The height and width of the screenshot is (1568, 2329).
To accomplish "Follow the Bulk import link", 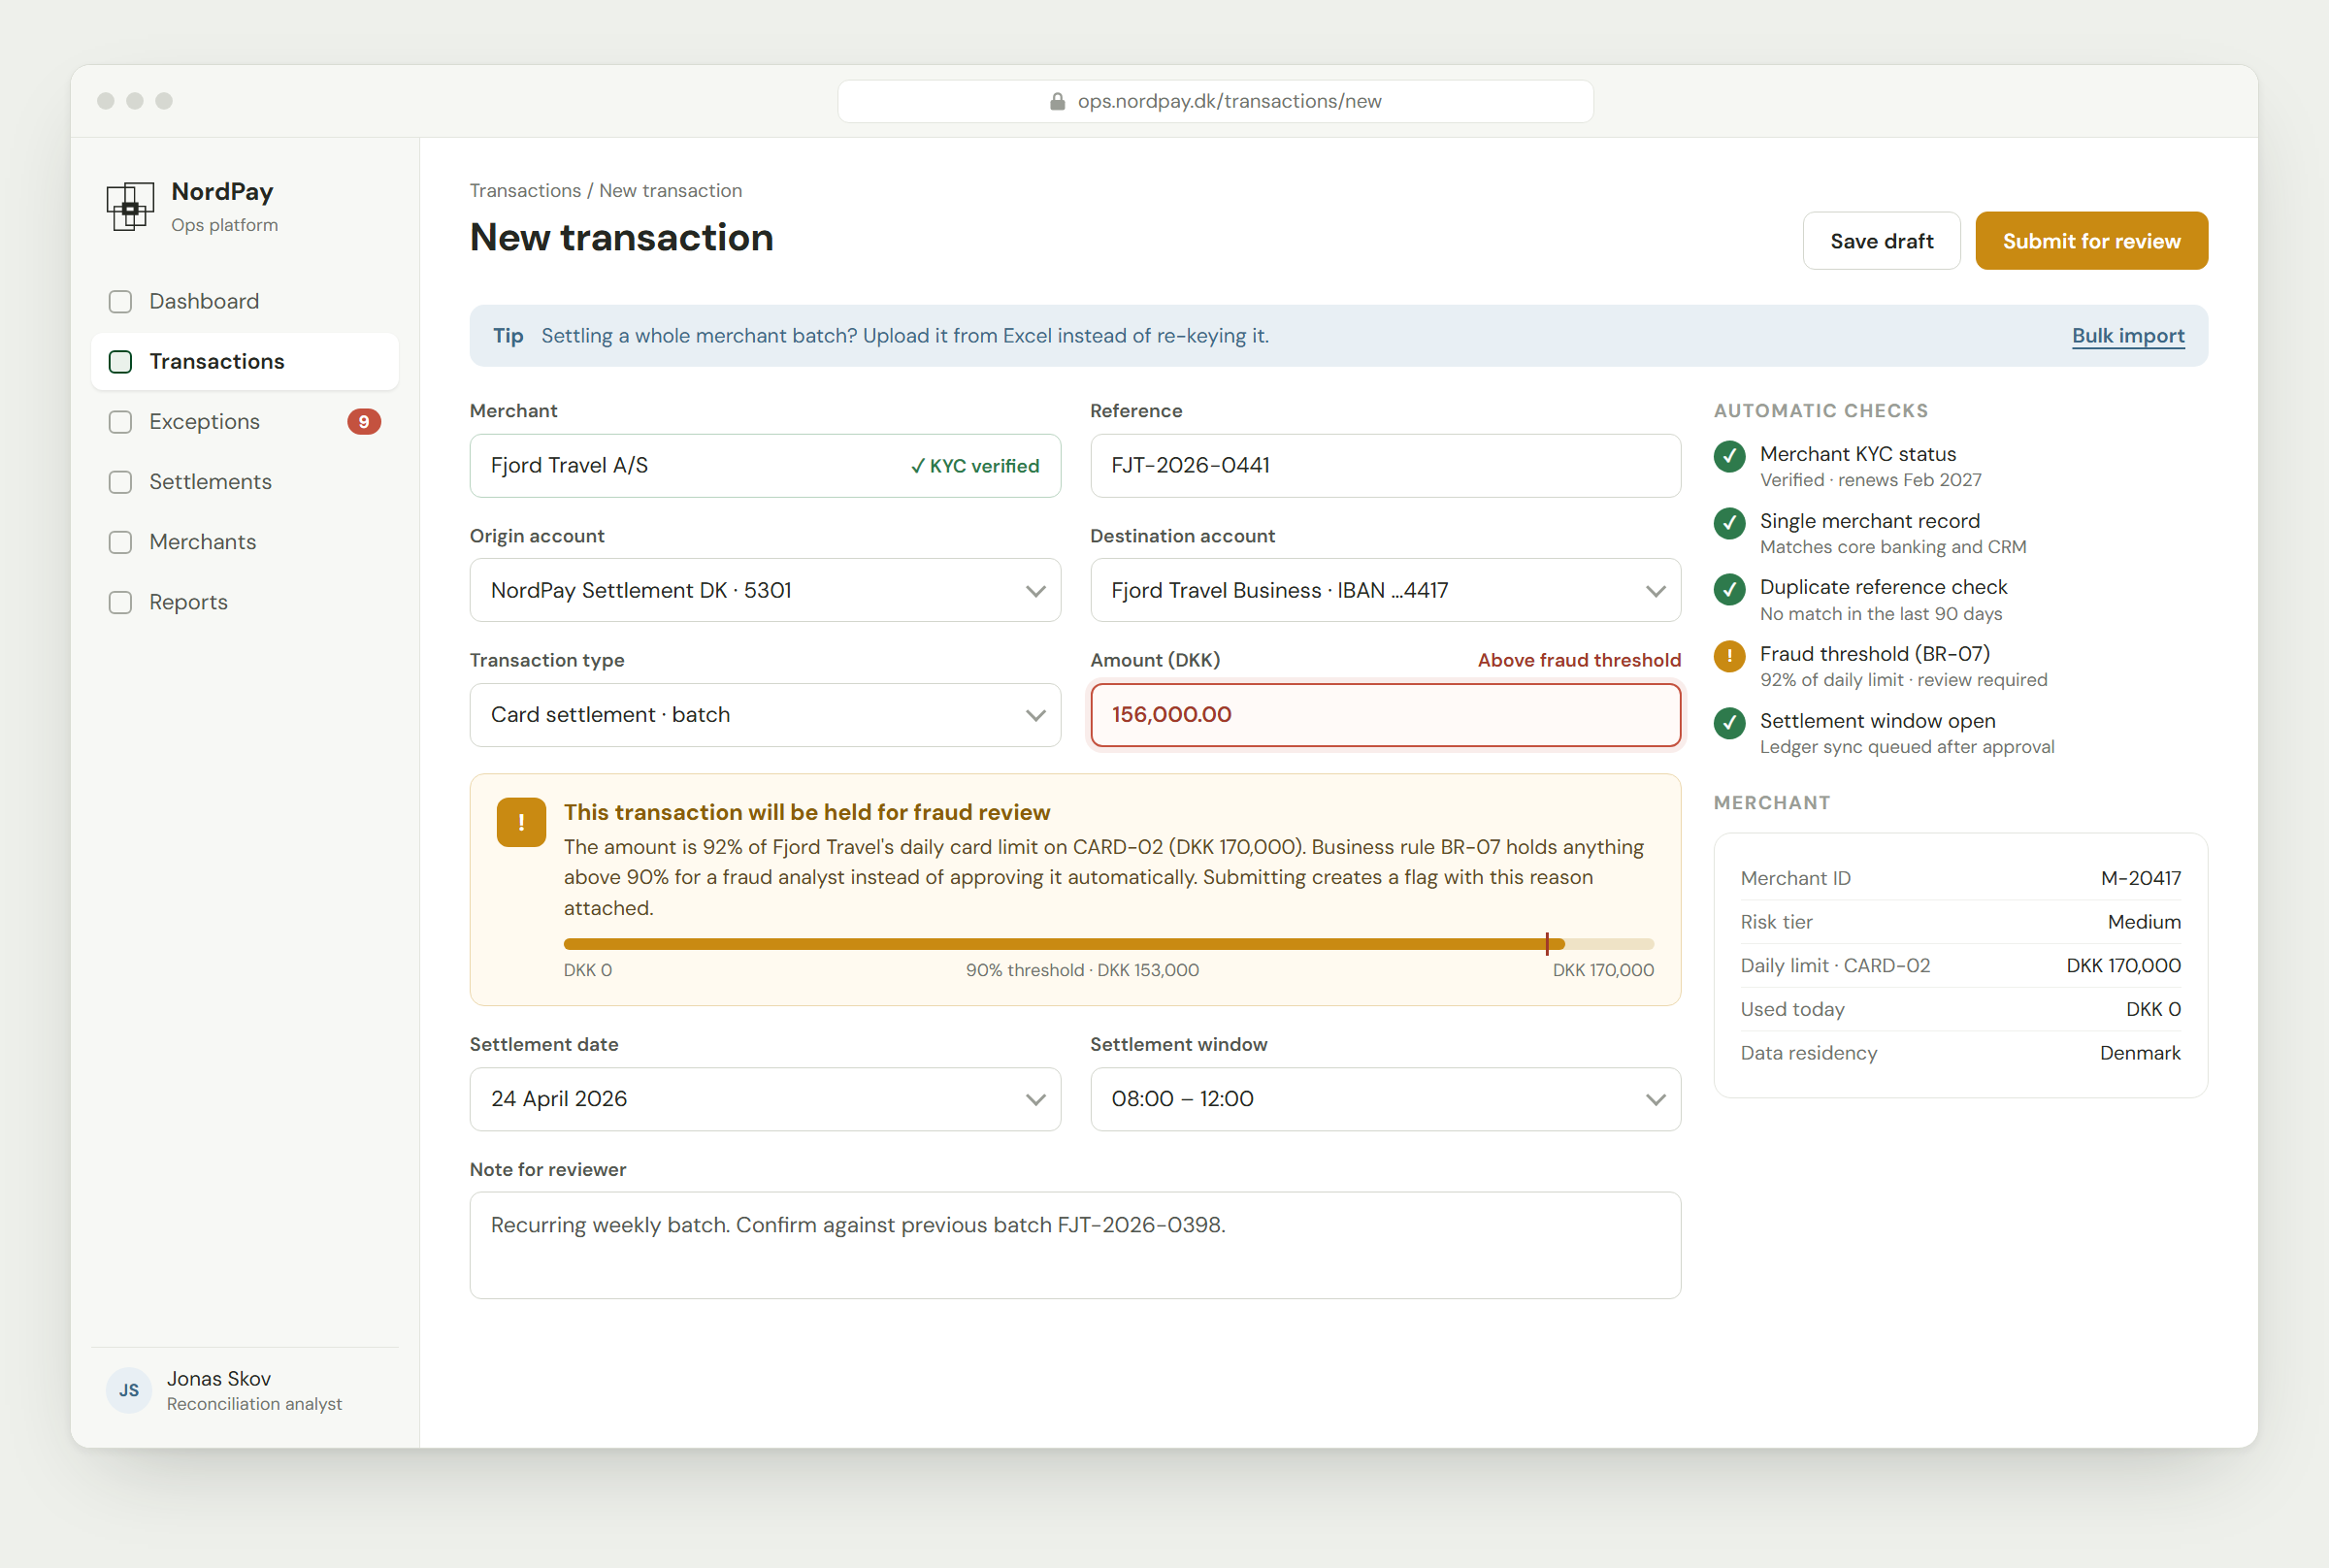I will pos(2128,336).
